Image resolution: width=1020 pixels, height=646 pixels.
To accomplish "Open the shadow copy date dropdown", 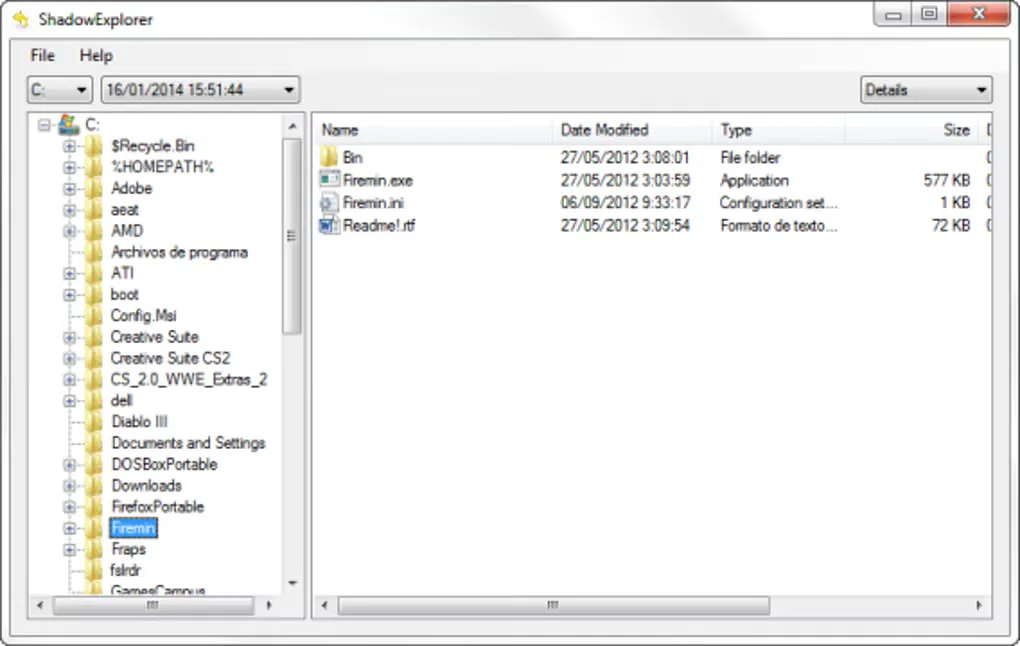I will tap(200, 90).
